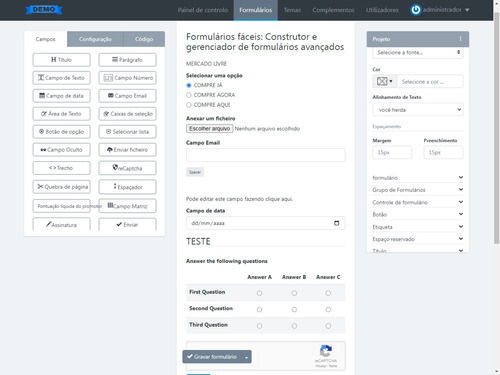Add Campo Matriz field
This screenshot has width=500, height=375.
(x=127, y=206)
